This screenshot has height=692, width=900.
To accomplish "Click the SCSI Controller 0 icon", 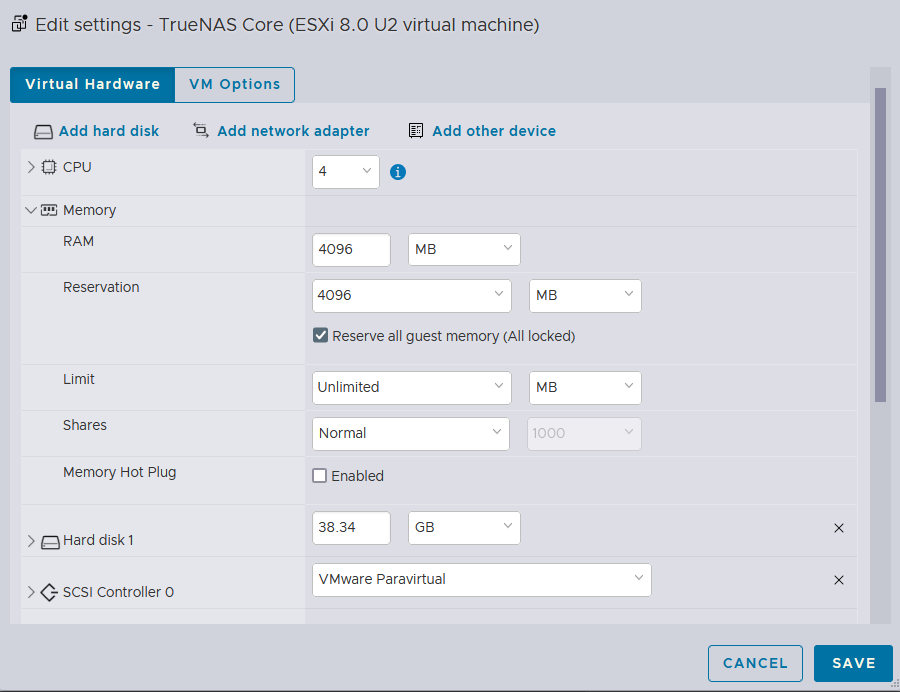I will 49,592.
